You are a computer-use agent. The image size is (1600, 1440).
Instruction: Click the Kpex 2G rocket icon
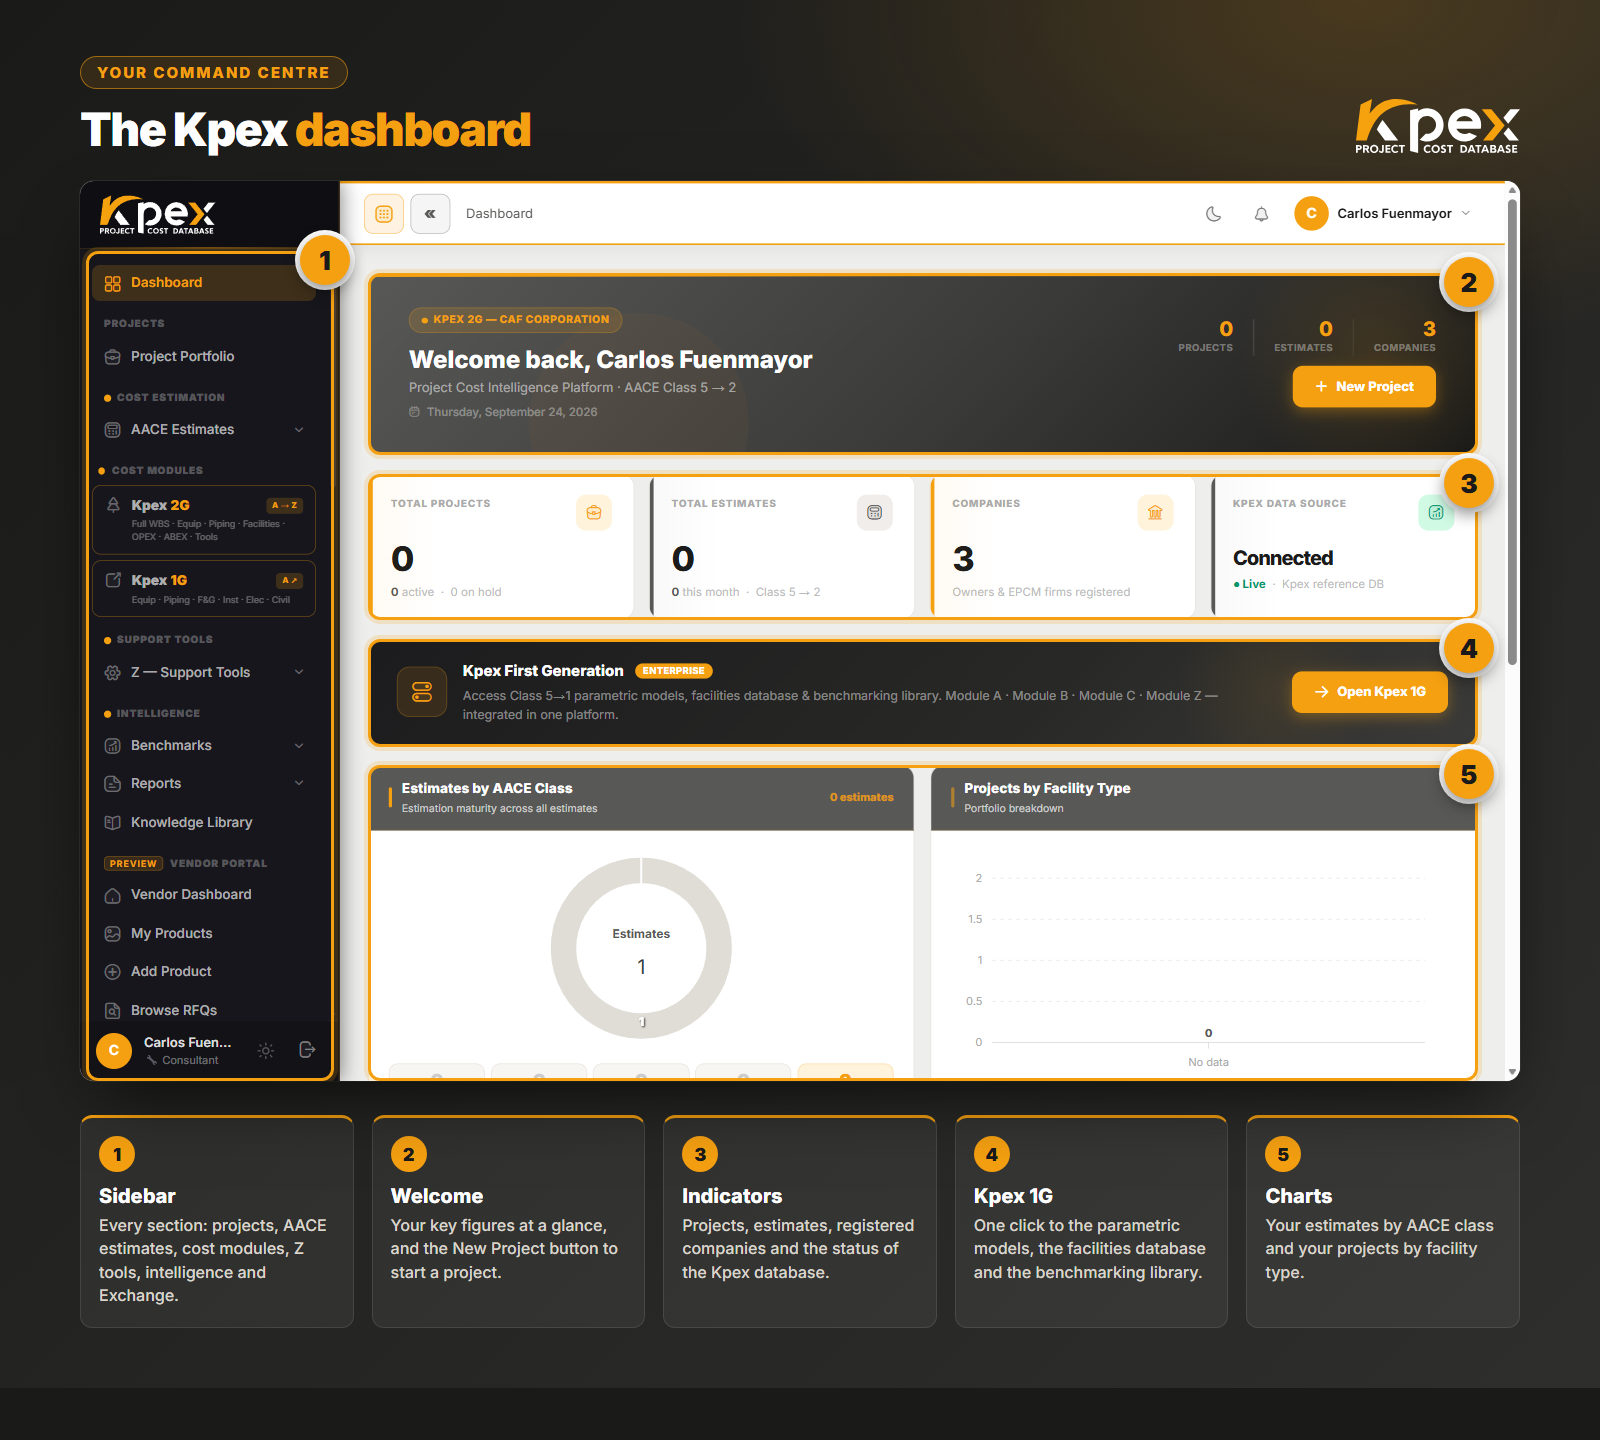(x=114, y=505)
